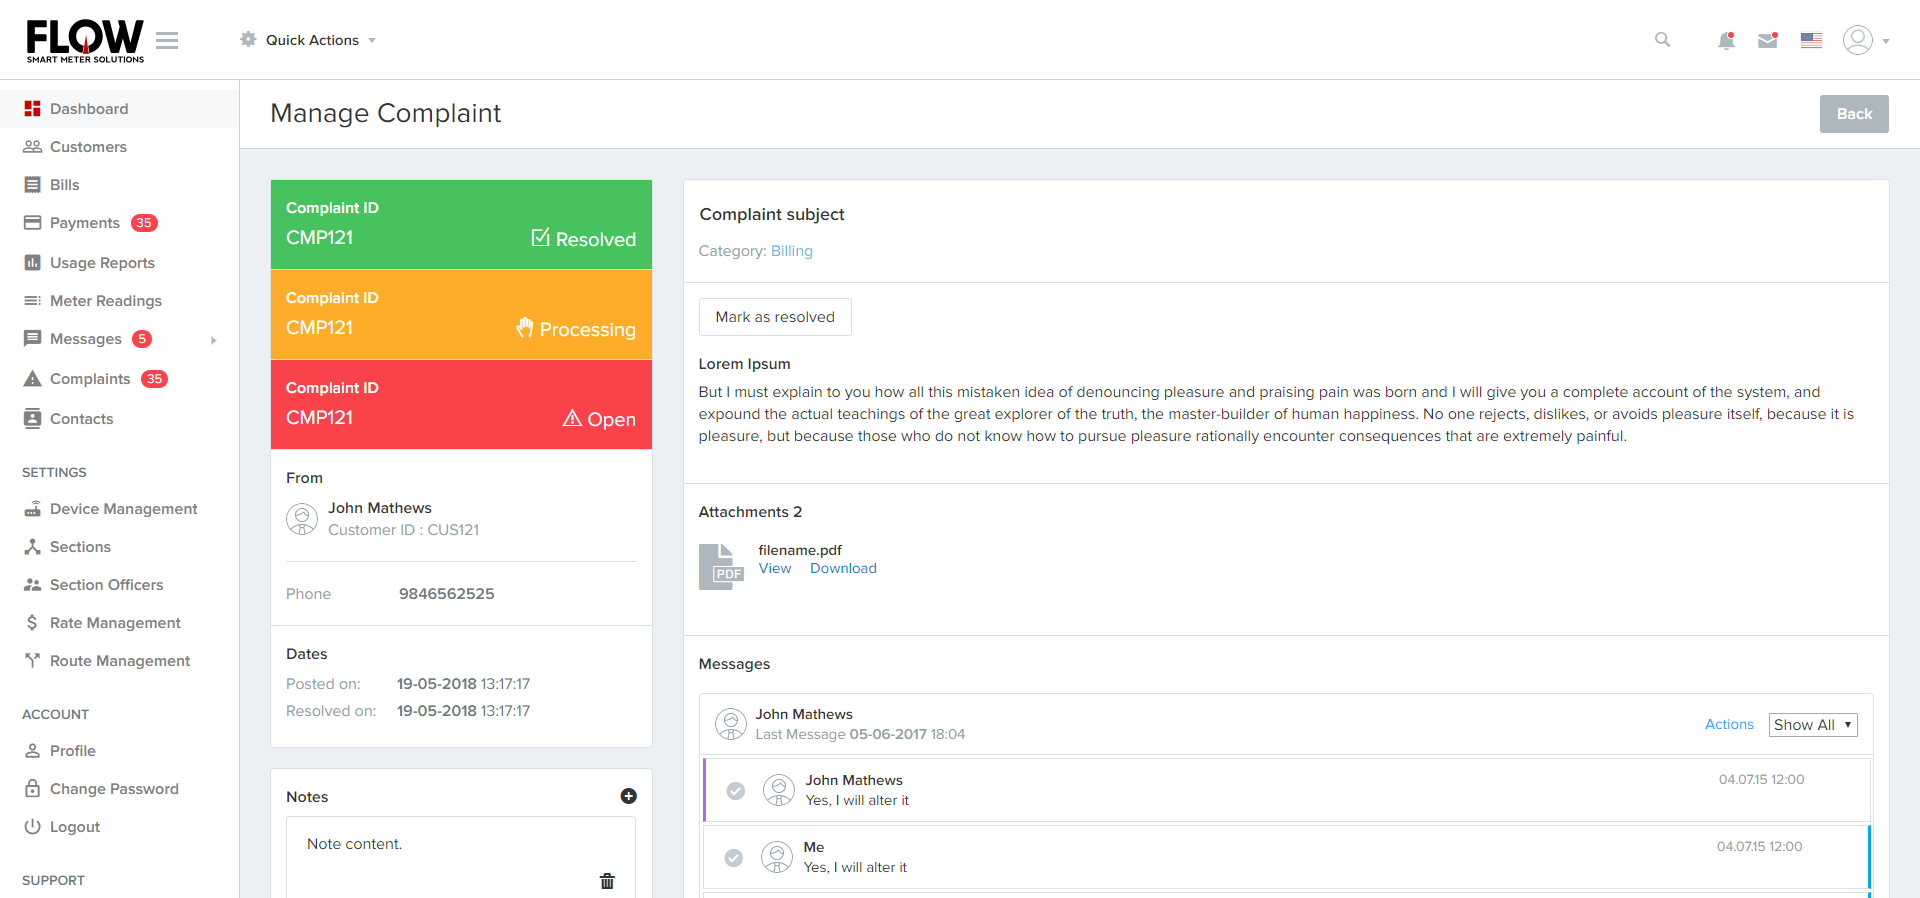Delete the note using trash icon
1920x898 pixels.
[x=607, y=881]
